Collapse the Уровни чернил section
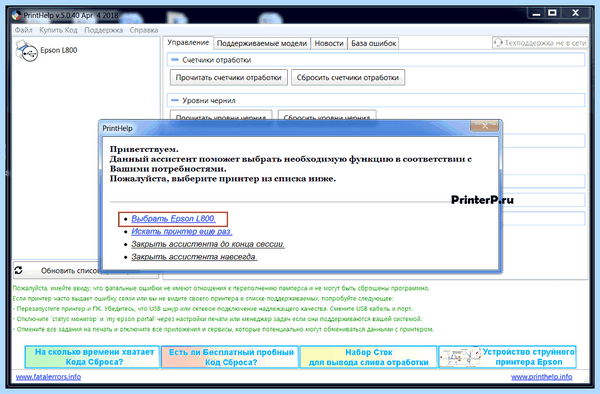The height and width of the screenshot is (394, 600). [175, 100]
